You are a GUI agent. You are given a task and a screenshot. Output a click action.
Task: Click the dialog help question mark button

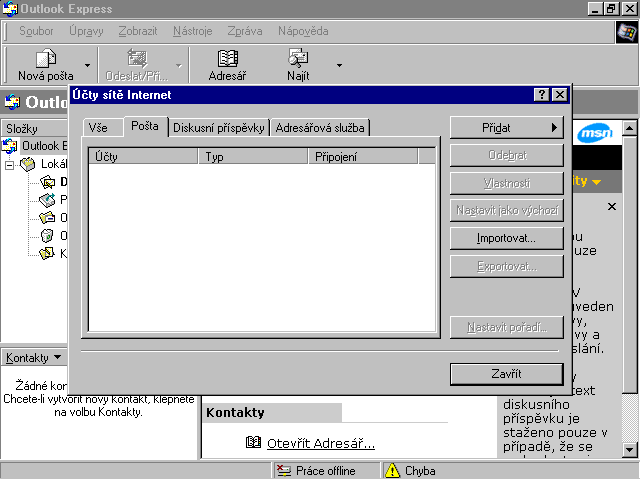(542, 95)
